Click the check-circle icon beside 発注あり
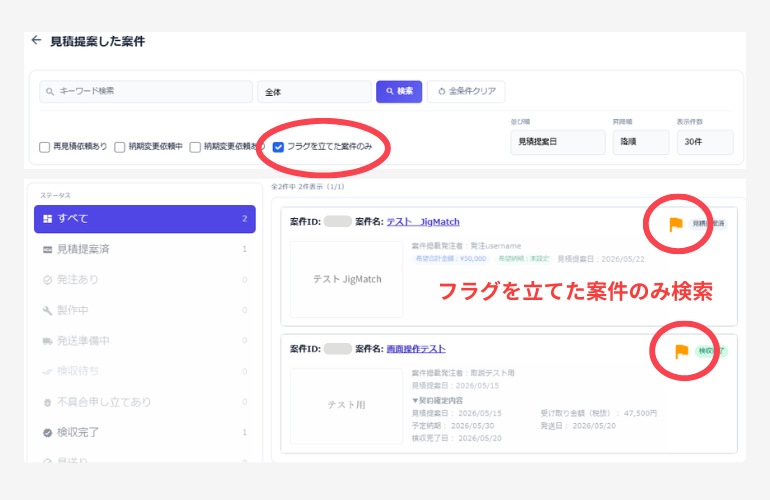The height and width of the screenshot is (500, 770). pos(48,280)
